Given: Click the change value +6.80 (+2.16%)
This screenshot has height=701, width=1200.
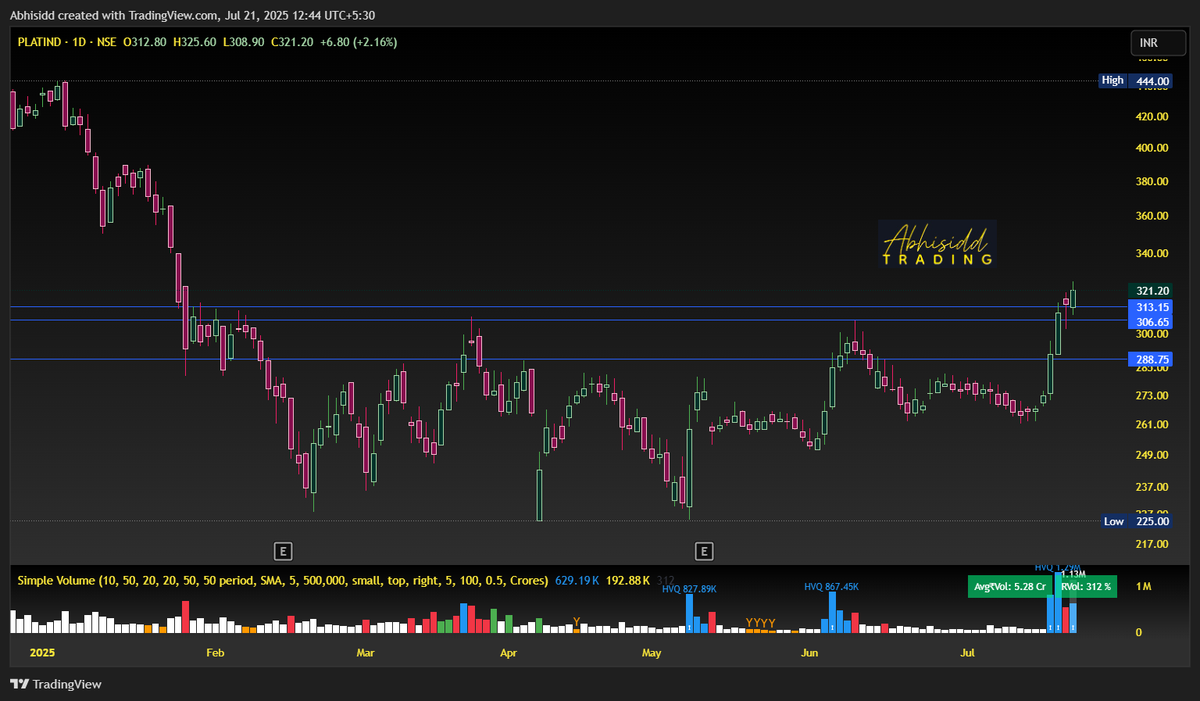Looking at the screenshot, I should tap(361, 41).
